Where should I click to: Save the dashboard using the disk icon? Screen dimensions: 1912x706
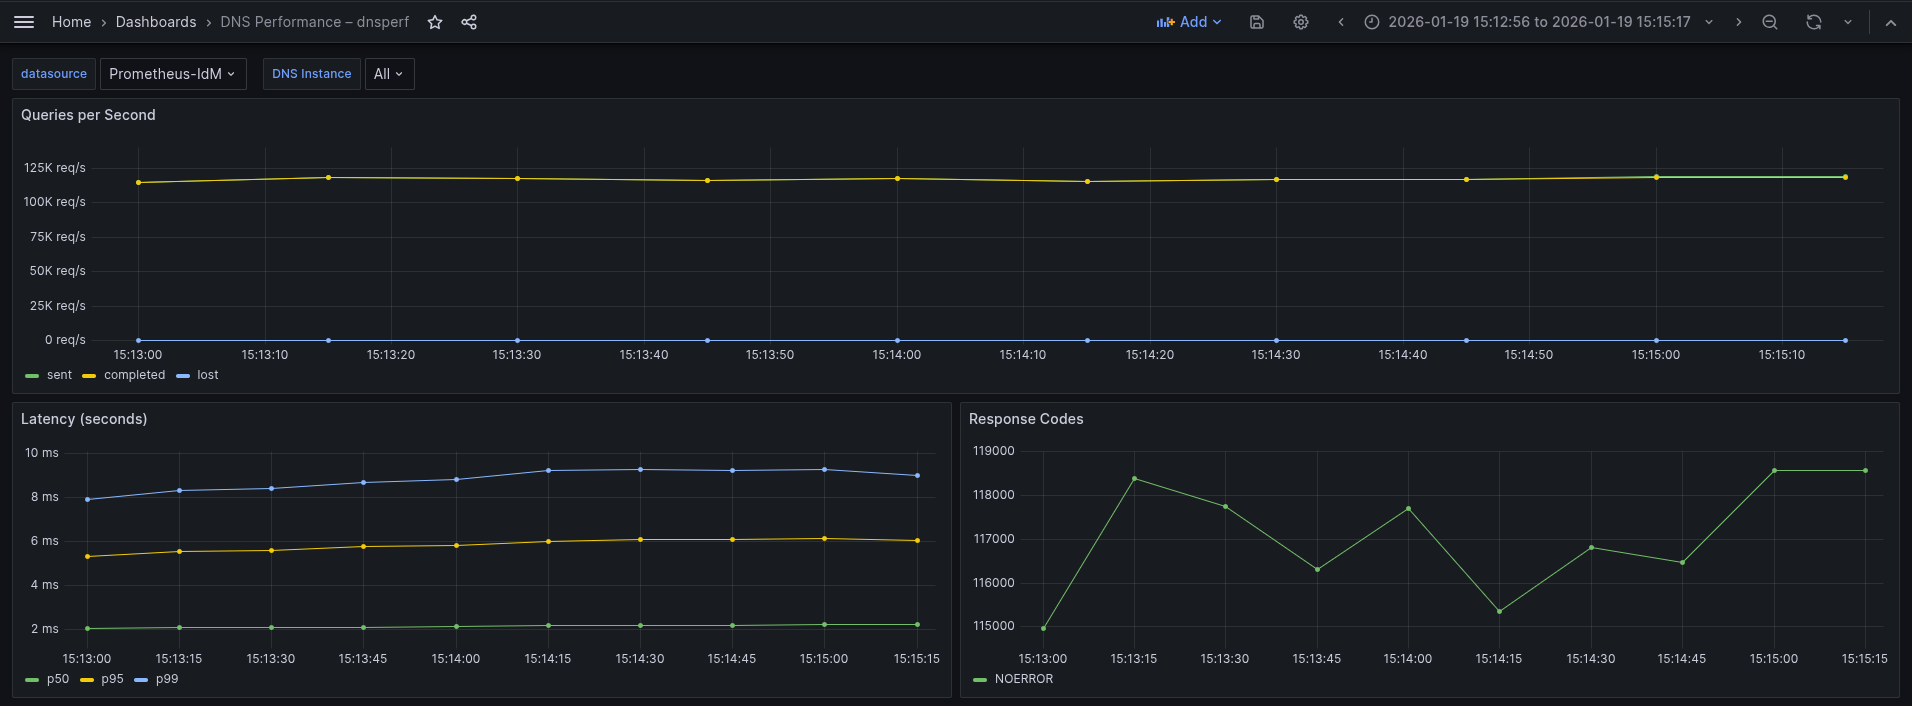point(1257,22)
